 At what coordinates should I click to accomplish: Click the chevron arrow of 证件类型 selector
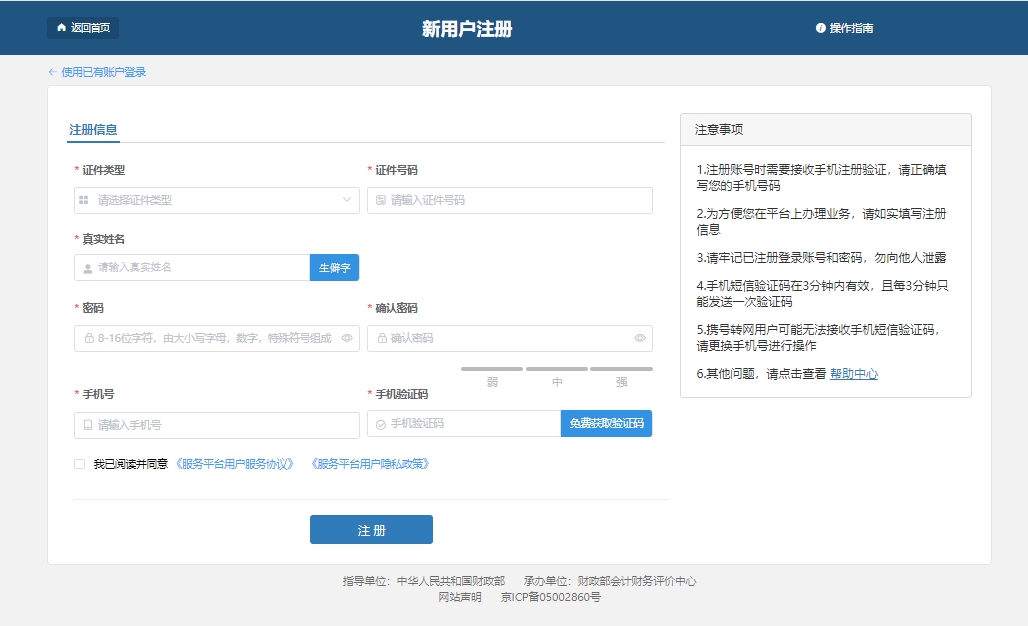347,200
